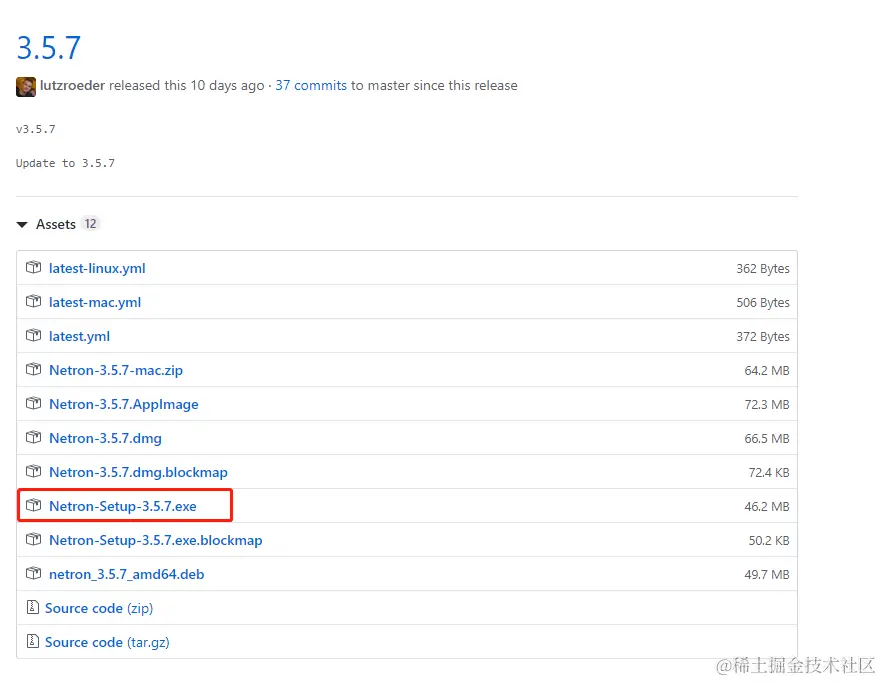The width and height of the screenshot is (882, 682).
Task: Download Netron-3.5.7.dmg.blockmap
Action: pyautogui.click(x=138, y=472)
